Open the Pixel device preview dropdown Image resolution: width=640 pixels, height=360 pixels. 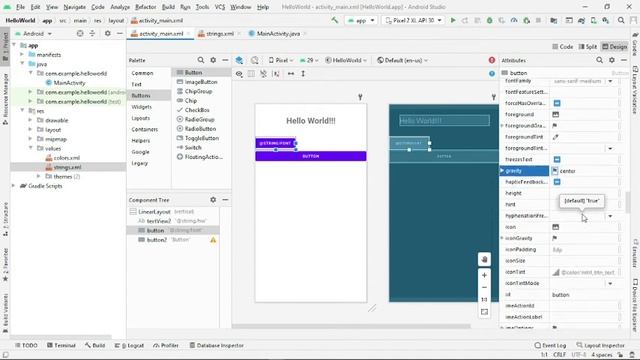pyautogui.click(x=281, y=60)
